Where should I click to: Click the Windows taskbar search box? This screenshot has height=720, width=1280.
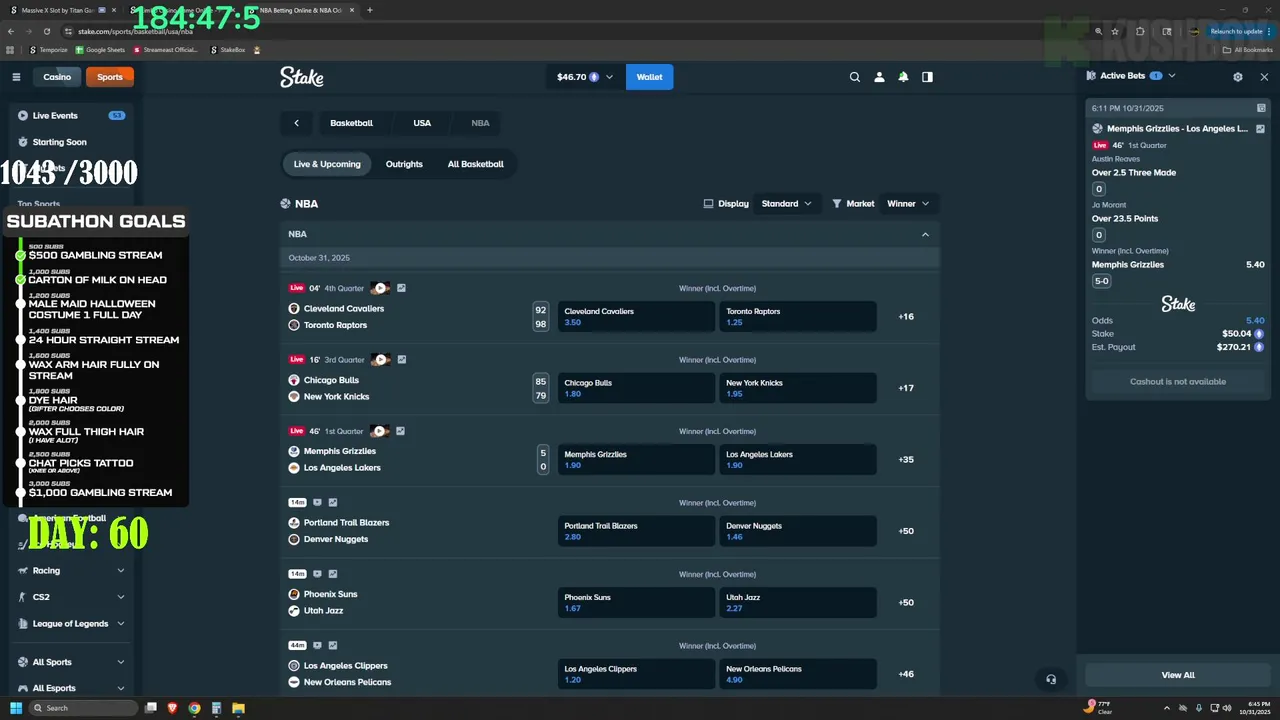(83, 708)
